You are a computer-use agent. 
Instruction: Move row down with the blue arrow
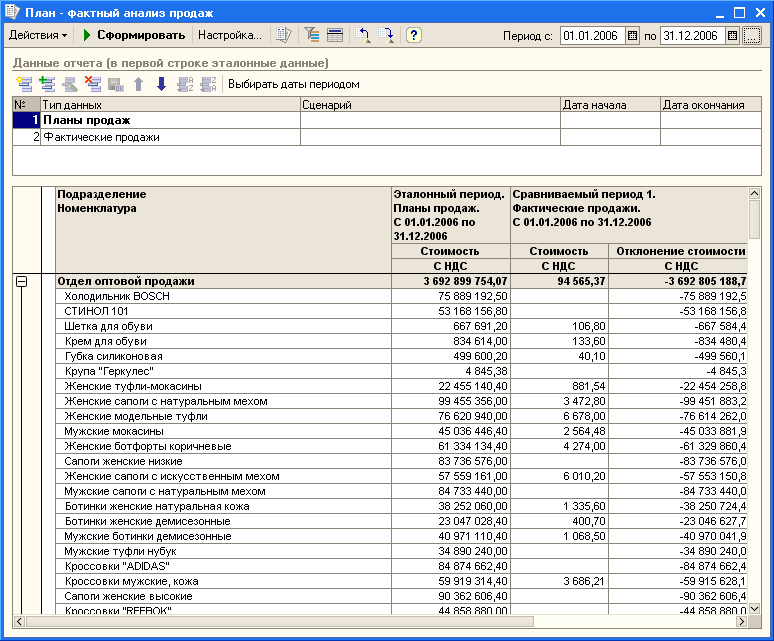[x=161, y=84]
